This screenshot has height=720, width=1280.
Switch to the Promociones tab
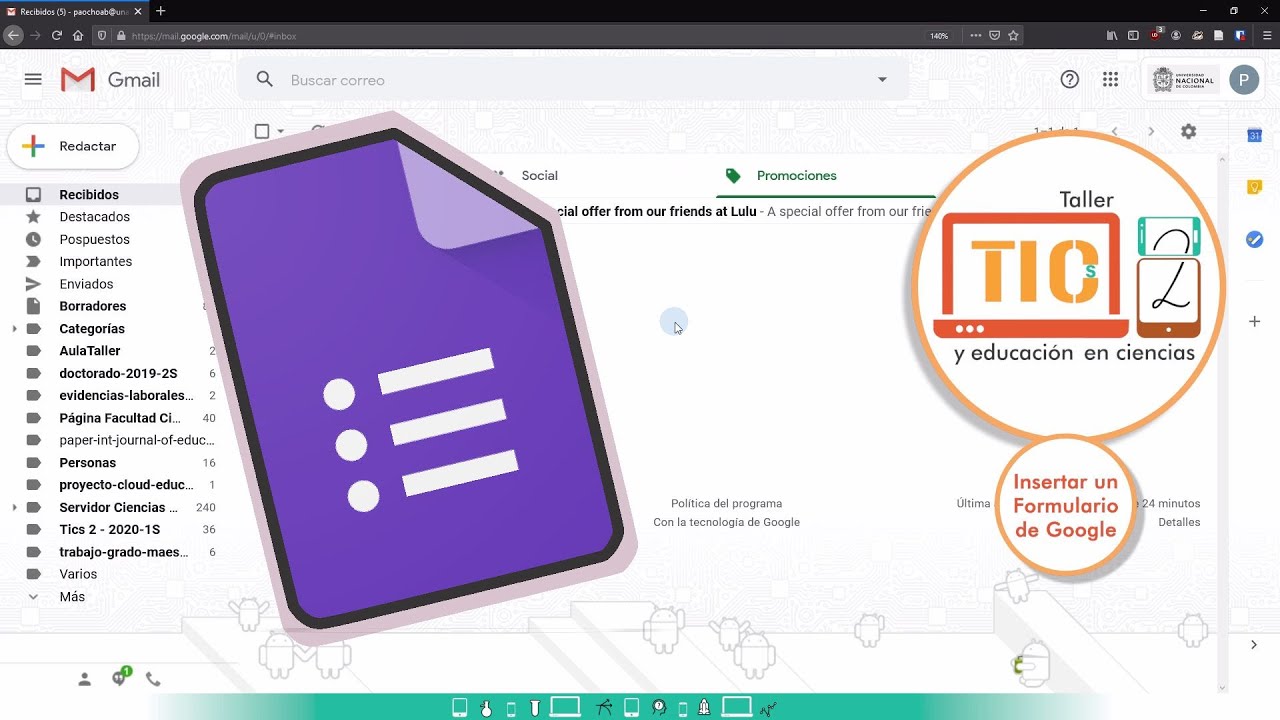pyautogui.click(x=796, y=175)
